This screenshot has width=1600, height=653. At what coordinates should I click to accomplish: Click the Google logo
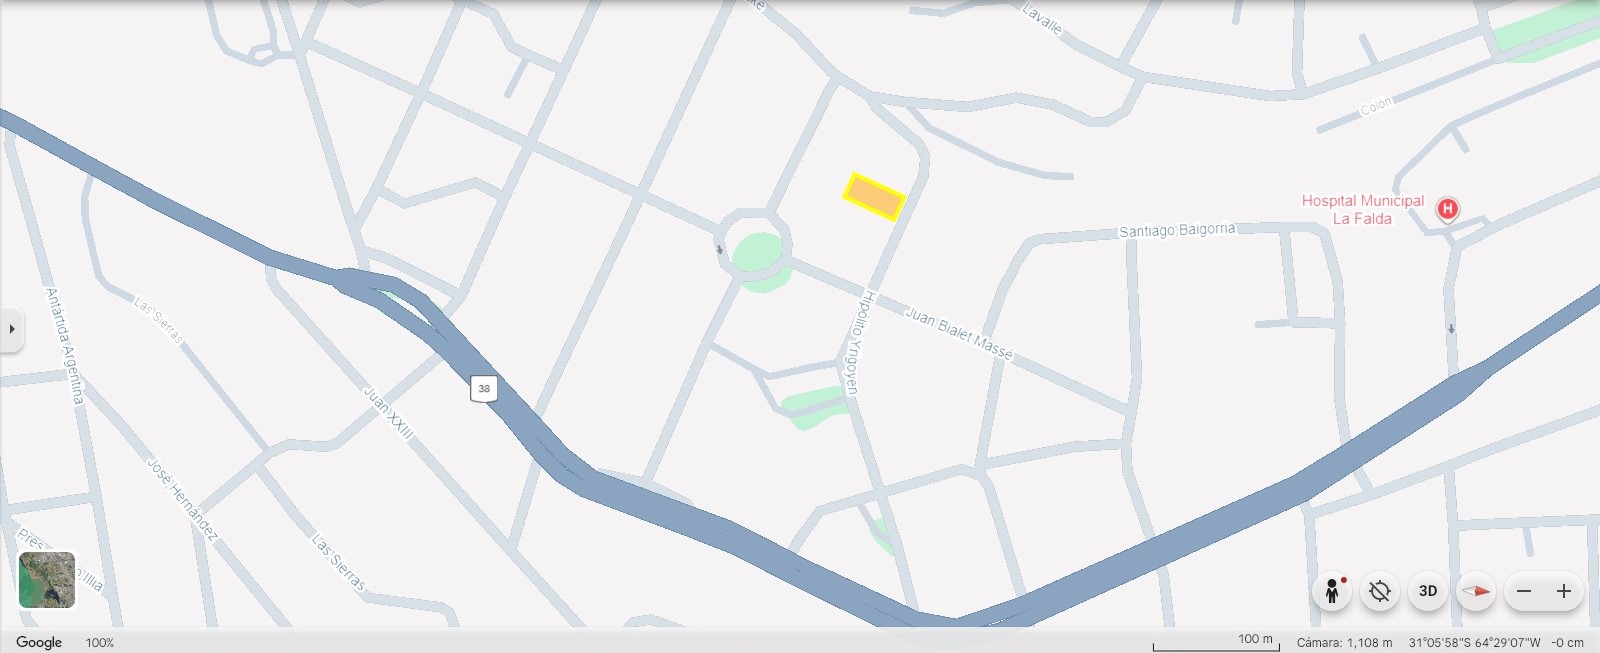coord(39,642)
